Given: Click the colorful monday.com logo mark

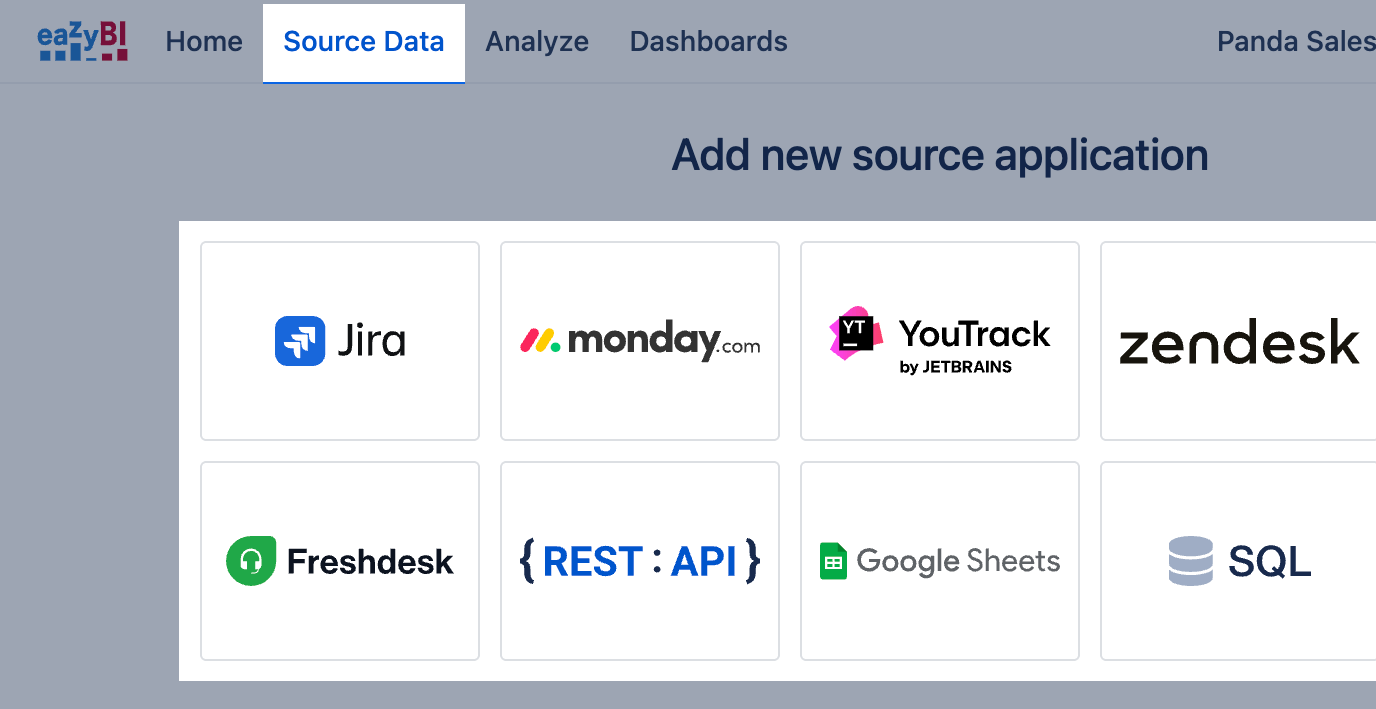Looking at the screenshot, I should click(x=540, y=341).
